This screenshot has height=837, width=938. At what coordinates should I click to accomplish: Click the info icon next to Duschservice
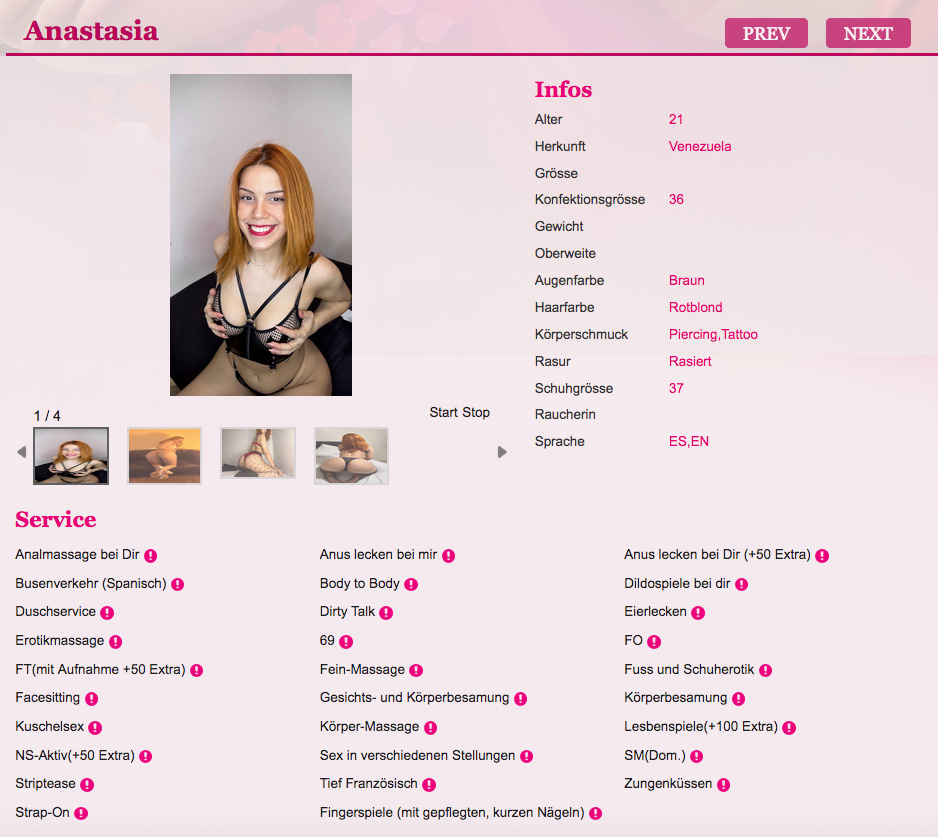(x=107, y=613)
